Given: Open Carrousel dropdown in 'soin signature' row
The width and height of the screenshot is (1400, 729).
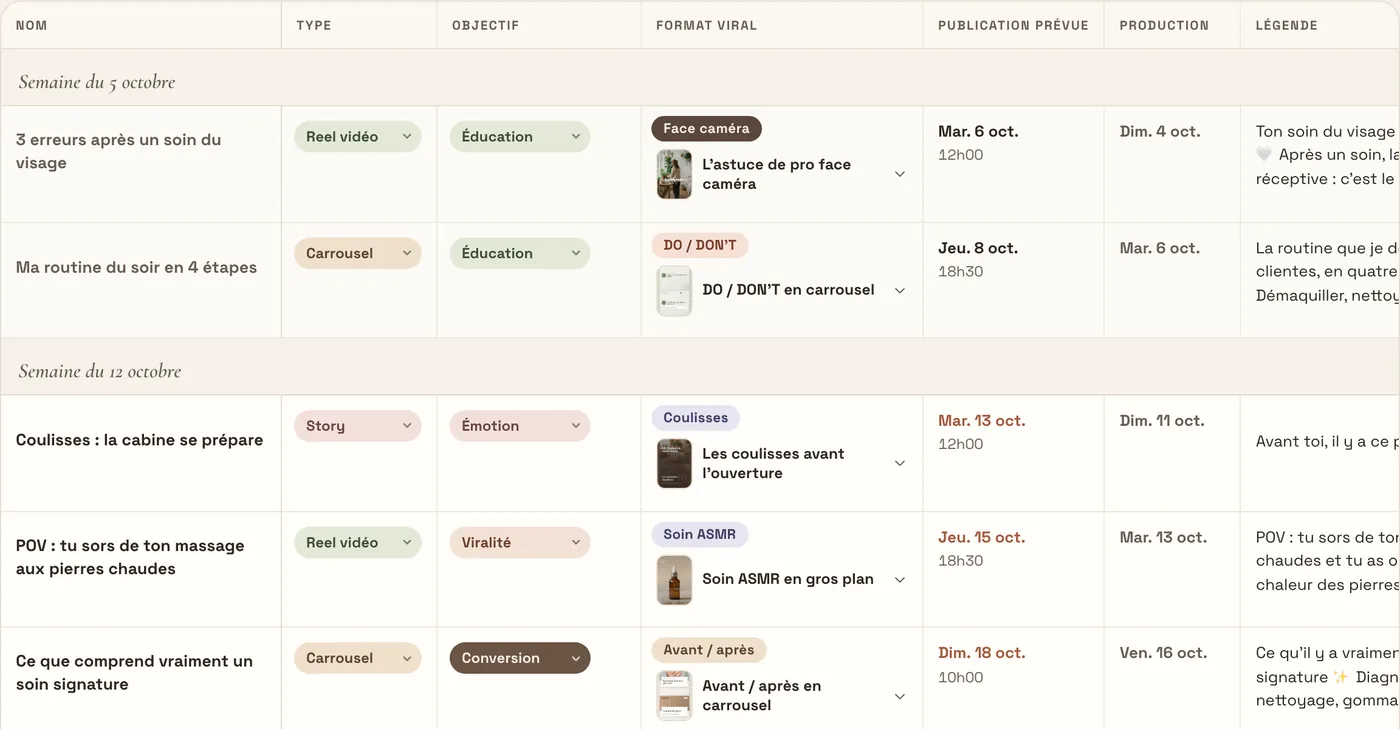Looking at the screenshot, I should [357, 658].
